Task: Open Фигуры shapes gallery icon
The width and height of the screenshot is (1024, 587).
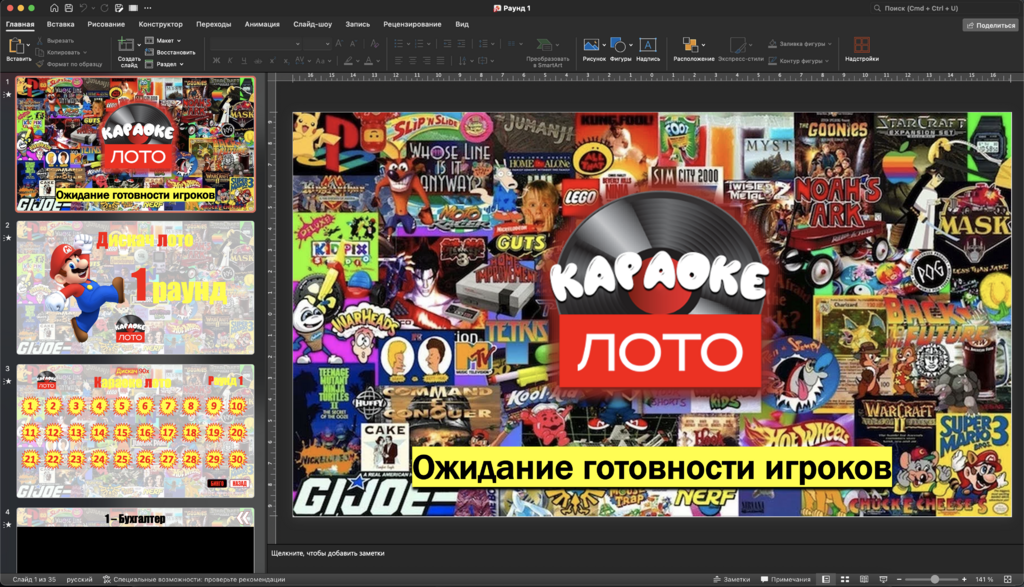Action: point(618,44)
